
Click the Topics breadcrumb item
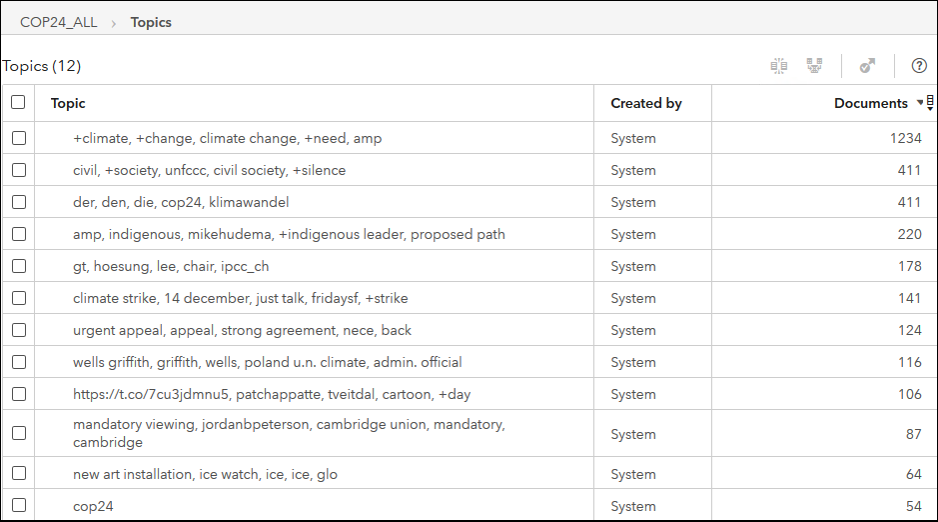(x=151, y=22)
